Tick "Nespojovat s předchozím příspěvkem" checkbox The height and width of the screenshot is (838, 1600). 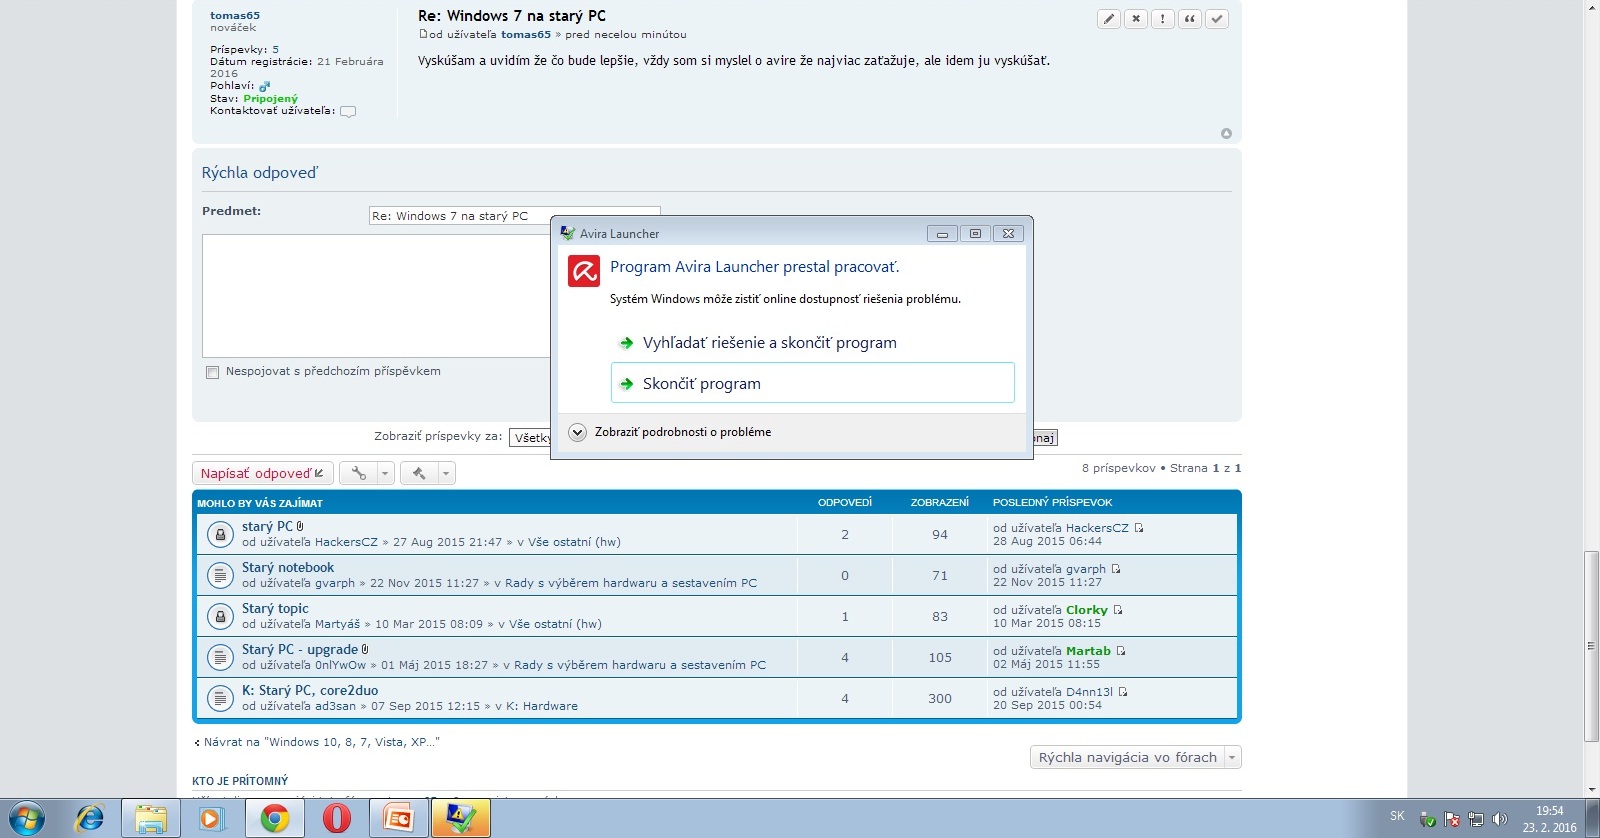coord(212,372)
